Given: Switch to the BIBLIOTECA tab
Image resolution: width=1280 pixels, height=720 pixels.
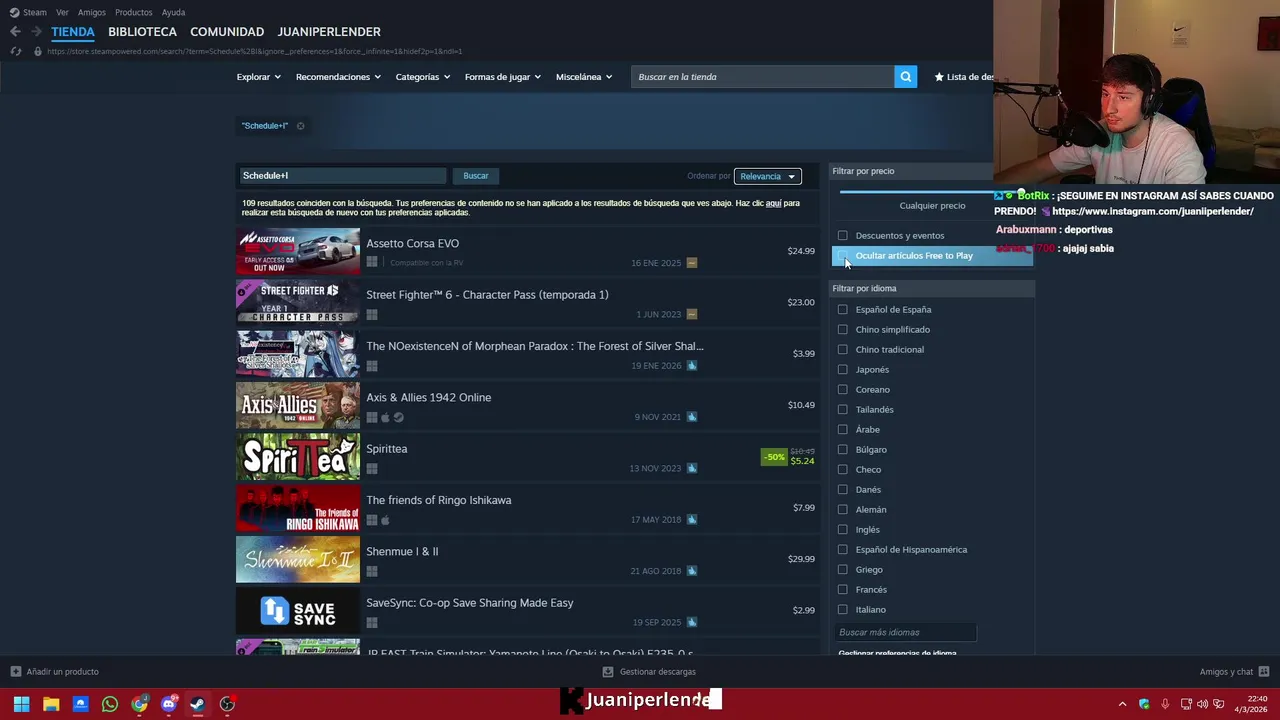Looking at the screenshot, I should coord(142,32).
